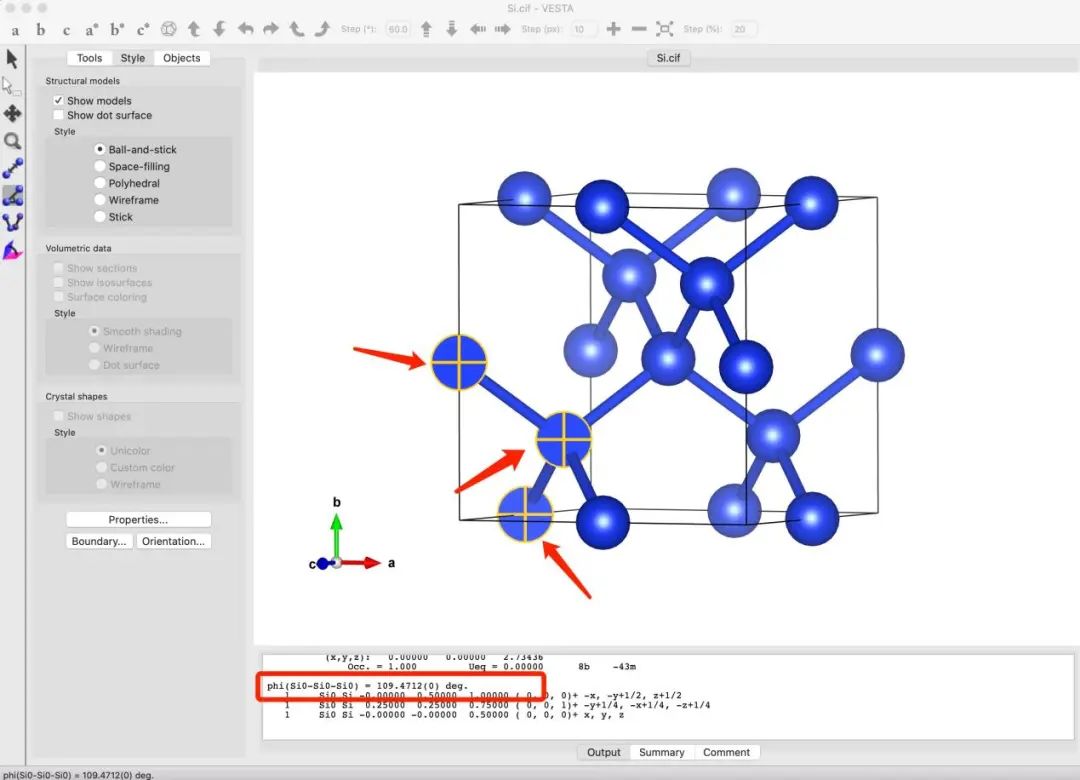Switch to the Objects tab

[181, 58]
